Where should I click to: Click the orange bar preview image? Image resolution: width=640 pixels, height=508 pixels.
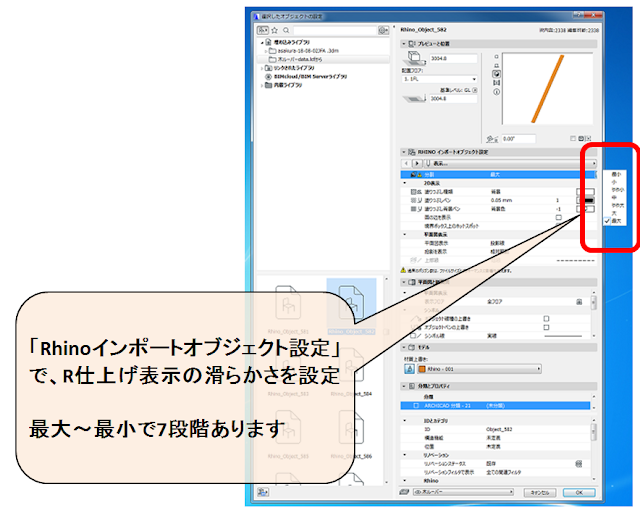point(547,89)
